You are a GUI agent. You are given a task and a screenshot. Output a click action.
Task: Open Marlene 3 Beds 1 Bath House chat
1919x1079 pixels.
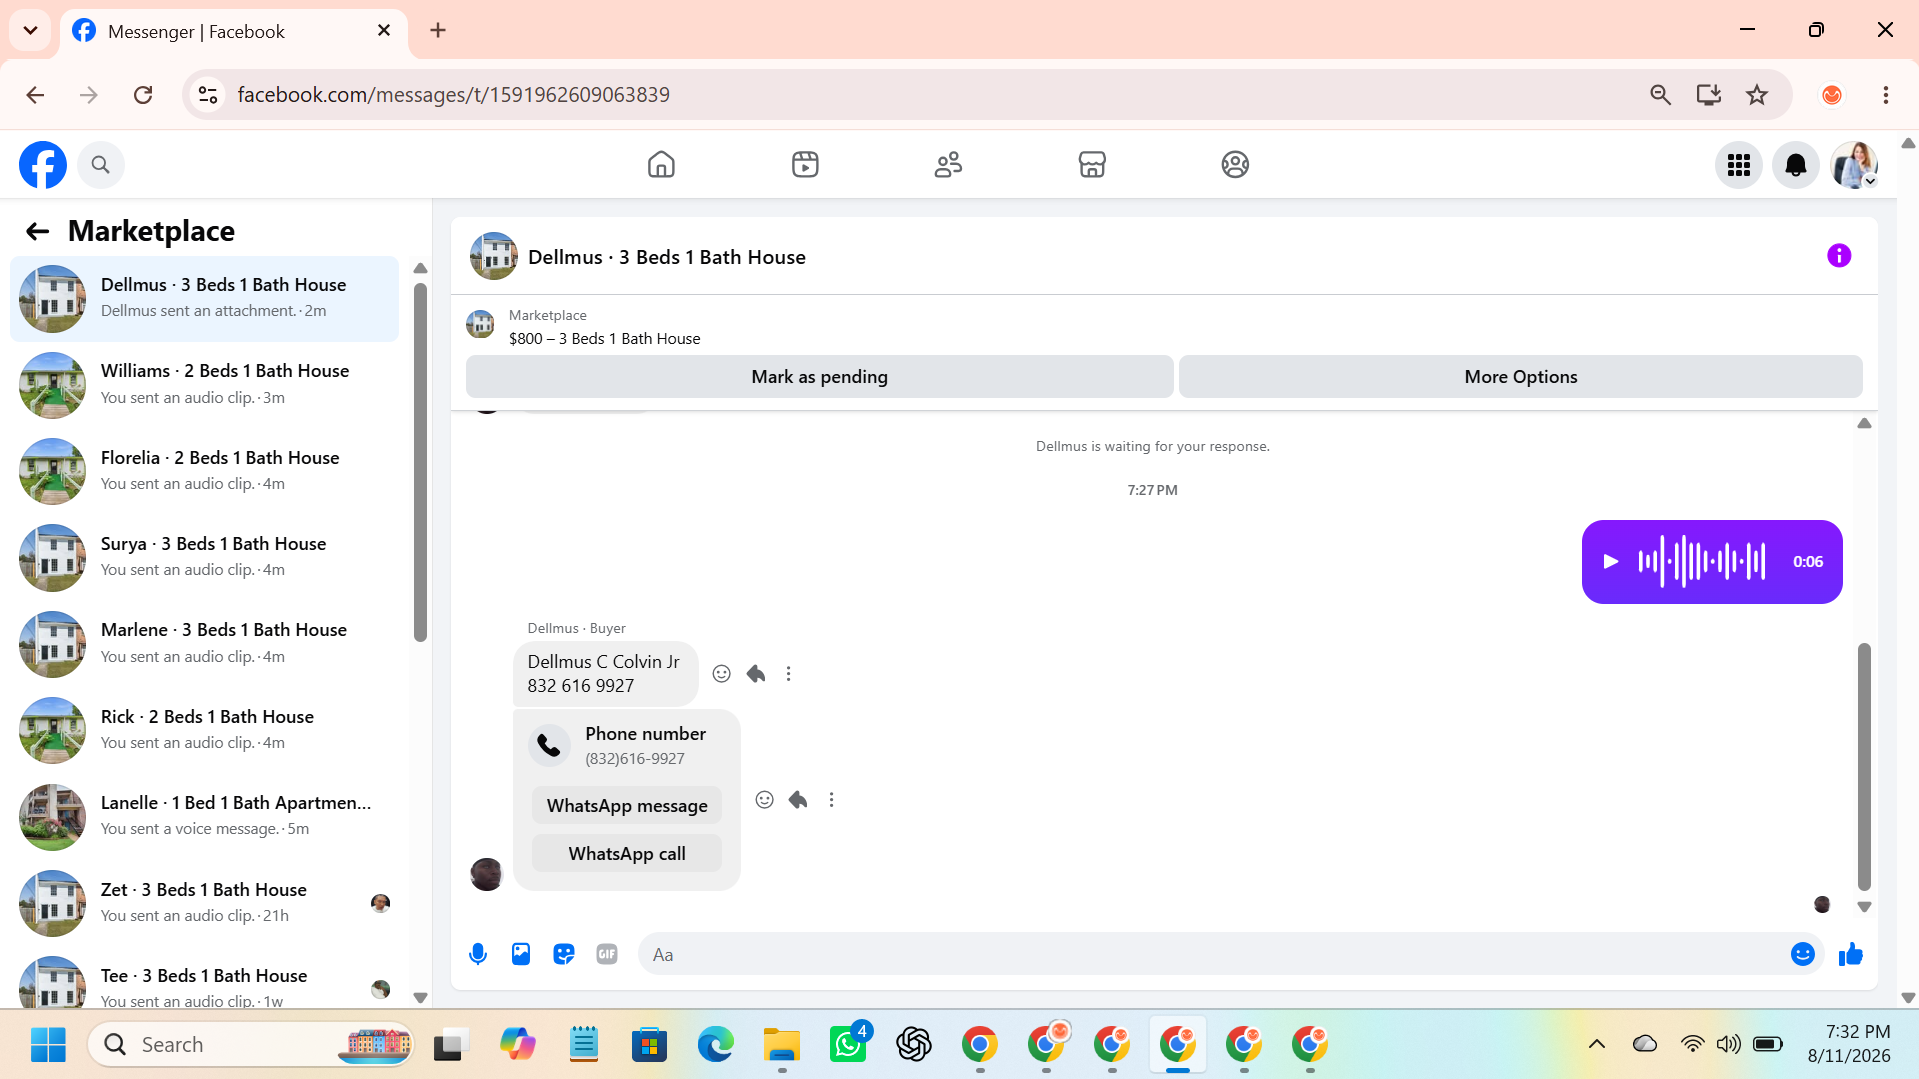(204, 643)
